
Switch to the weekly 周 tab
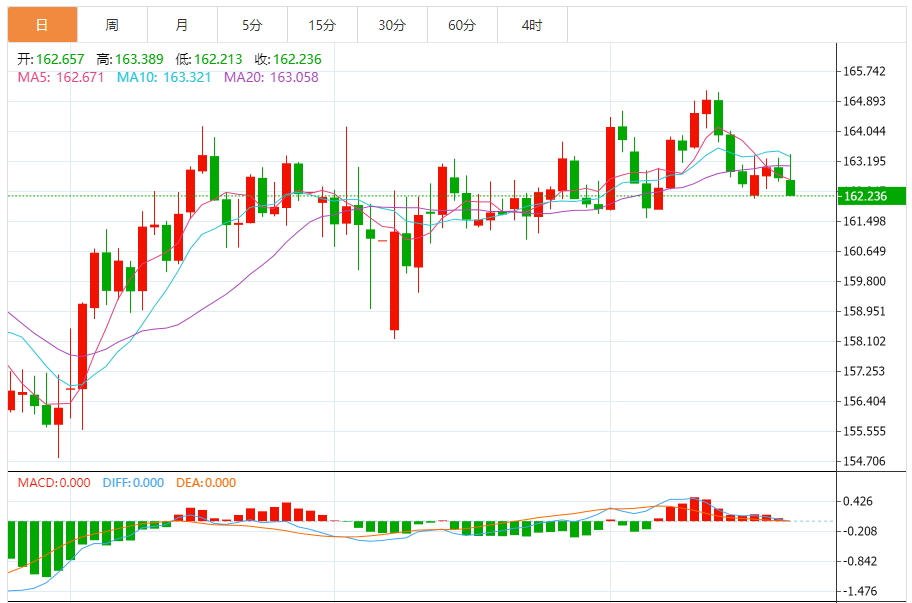pos(112,25)
